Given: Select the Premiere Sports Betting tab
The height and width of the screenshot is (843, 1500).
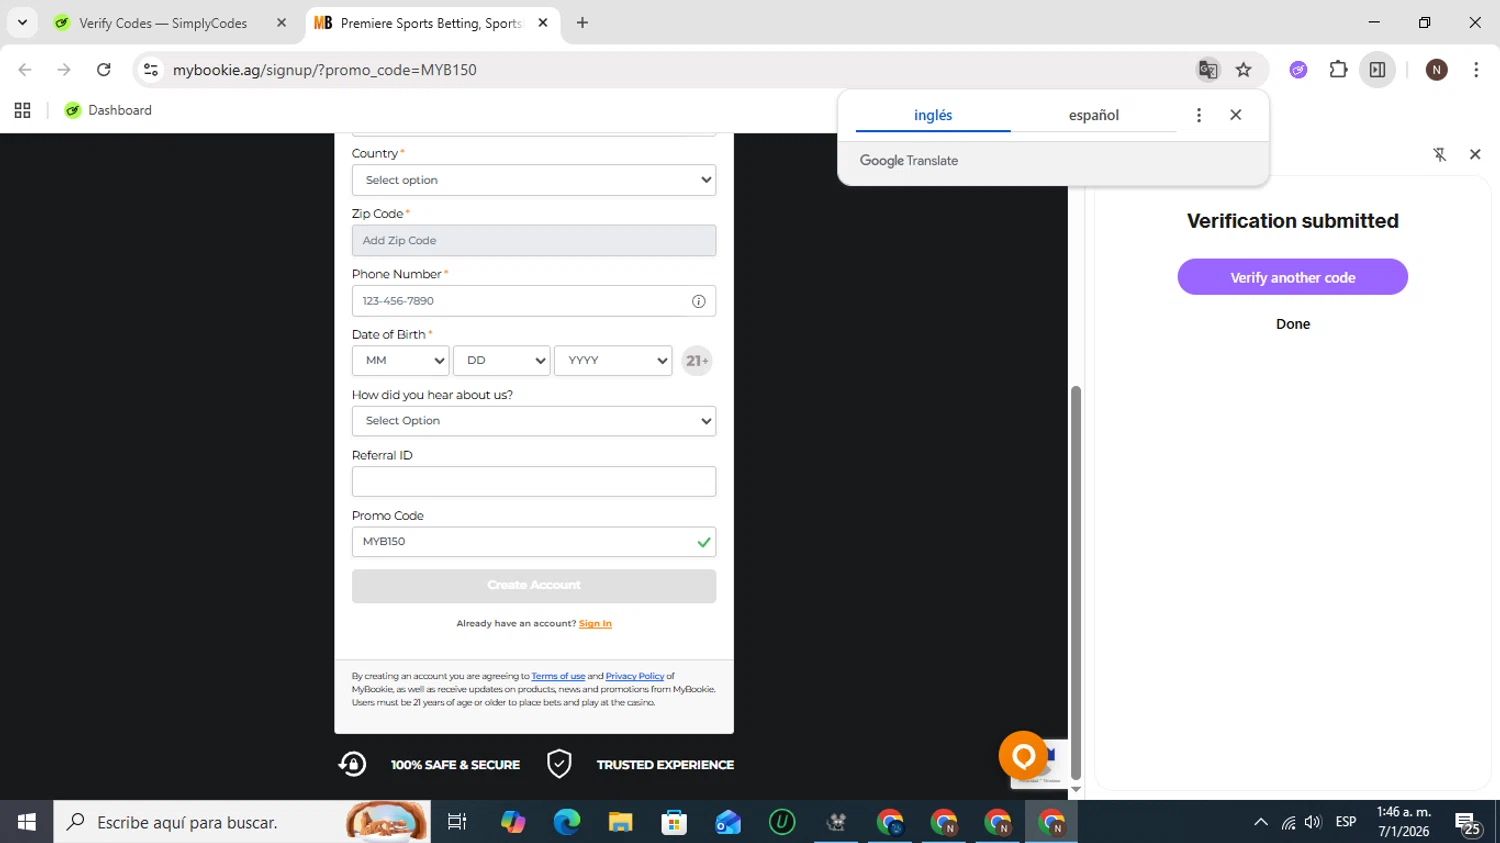Looking at the screenshot, I should (433, 23).
